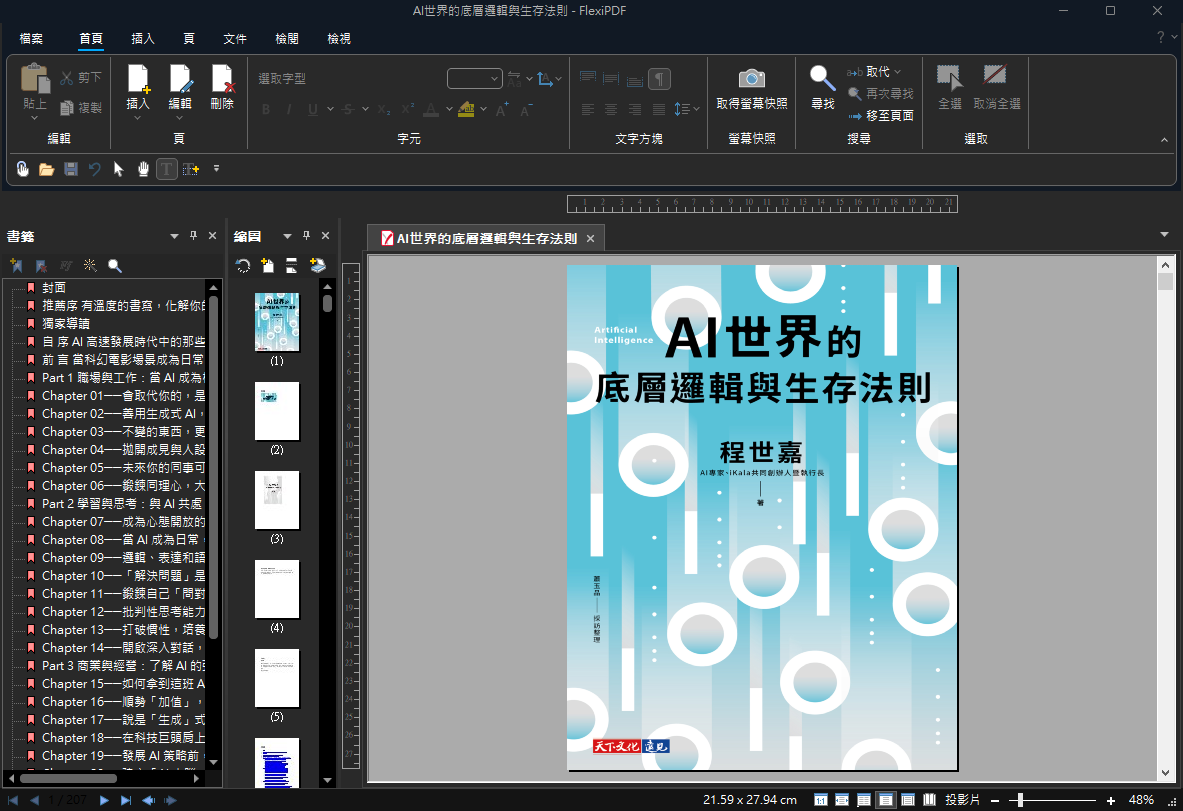Click the search bookmarks magnifier icon
The height and width of the screenshot is (811, 1183).
[115, 266]
